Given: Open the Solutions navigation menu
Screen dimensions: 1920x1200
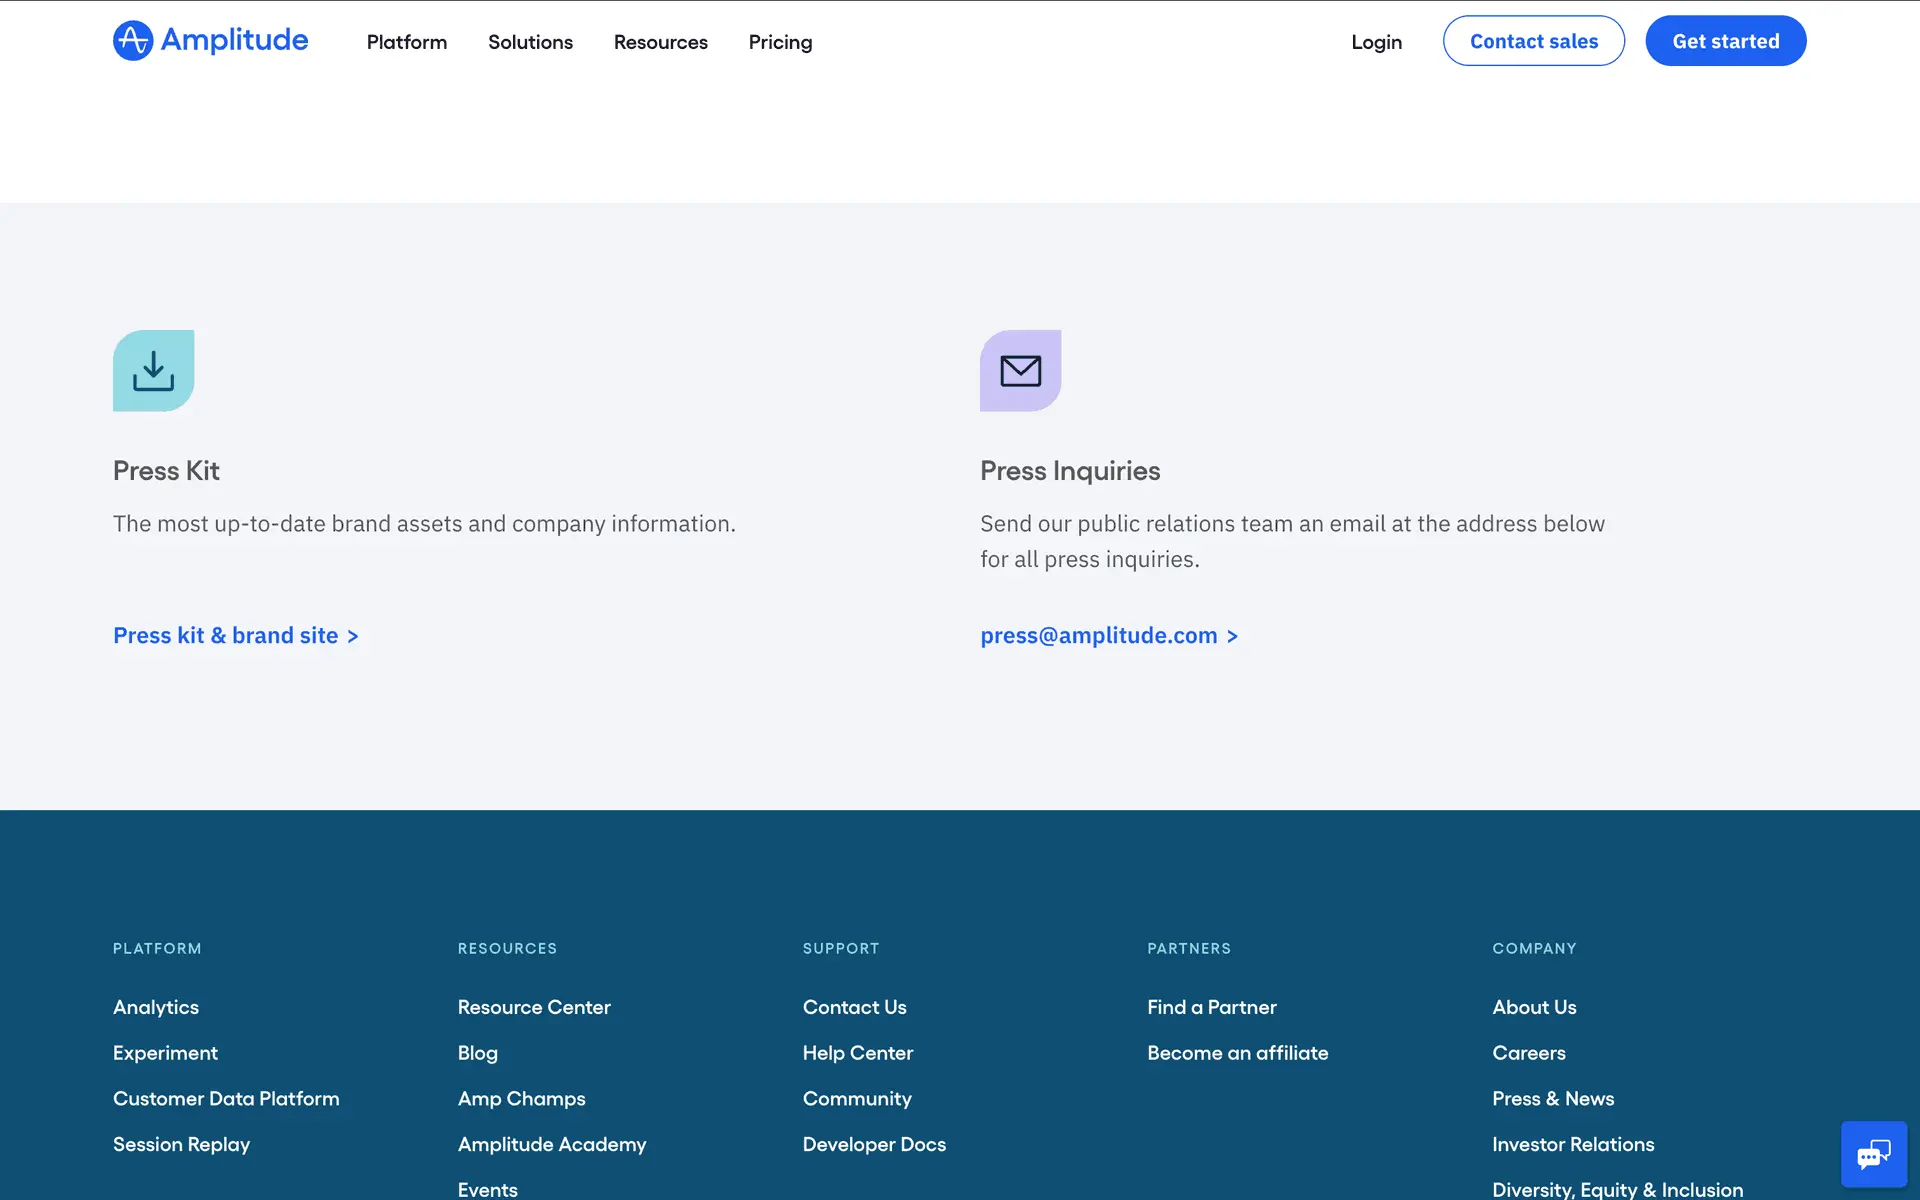Looking at the screenshot, I should 530,42.
